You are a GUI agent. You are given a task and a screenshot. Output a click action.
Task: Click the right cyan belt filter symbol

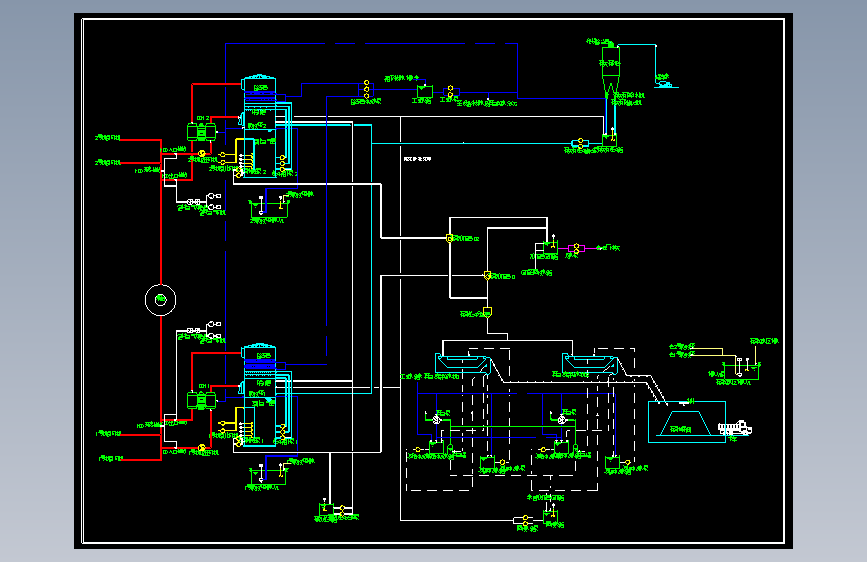pos(590,363)
